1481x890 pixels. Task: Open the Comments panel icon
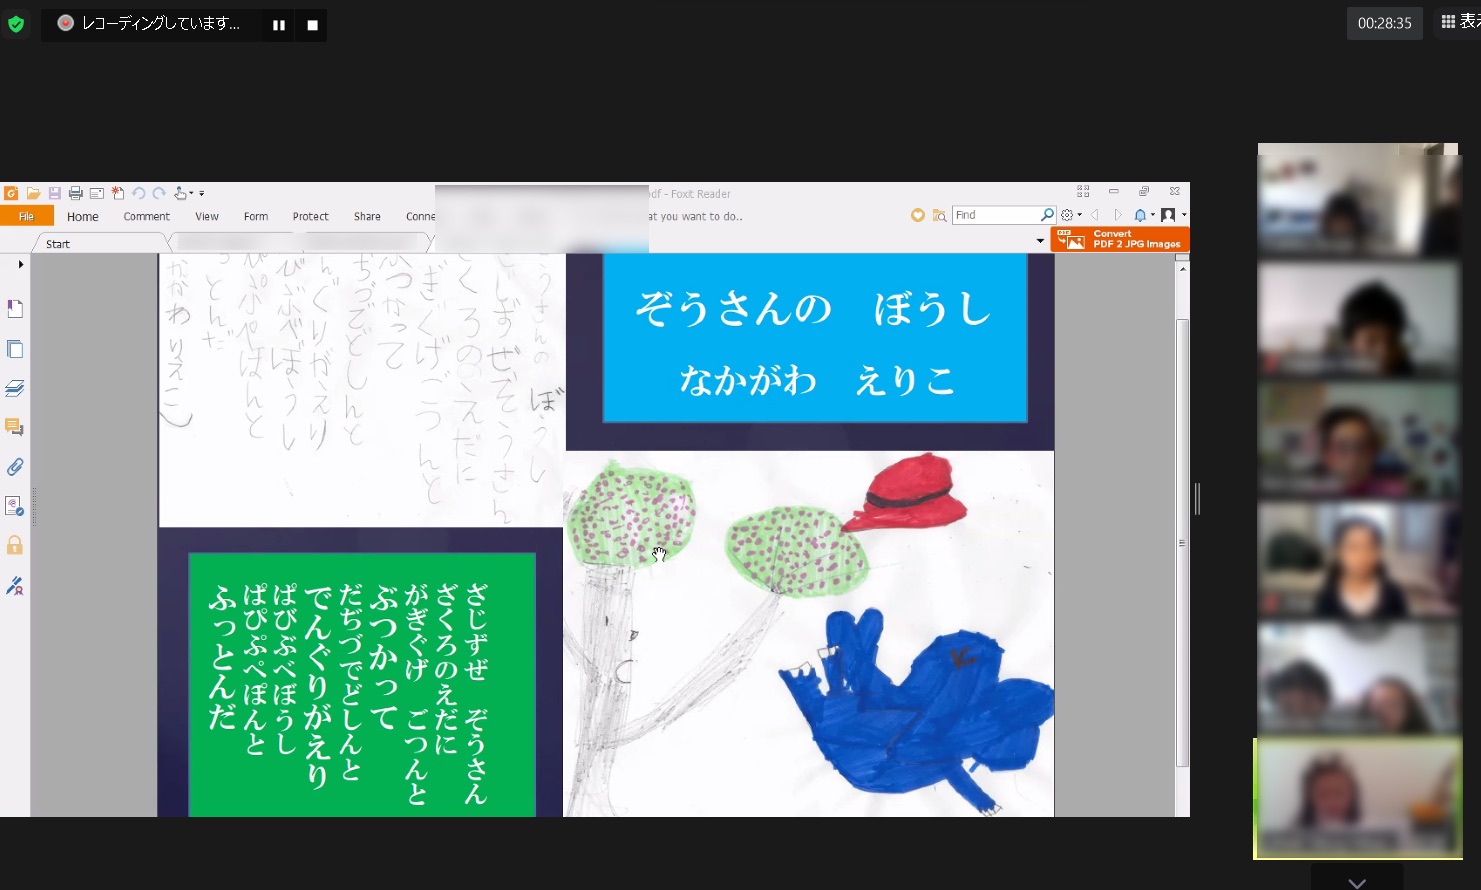15,427
